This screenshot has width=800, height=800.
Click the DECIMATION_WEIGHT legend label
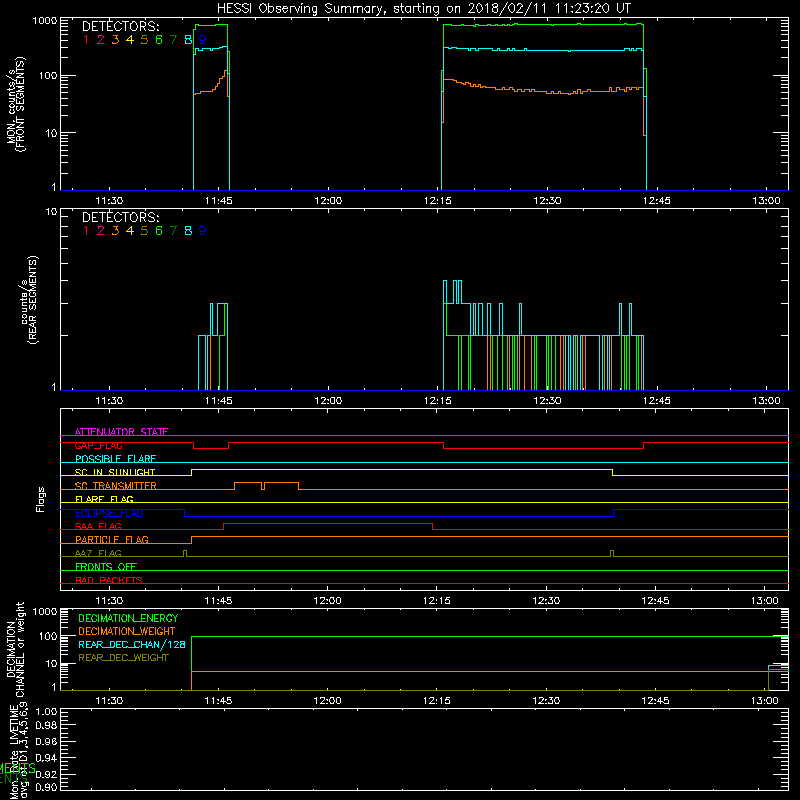click(127, 631)
